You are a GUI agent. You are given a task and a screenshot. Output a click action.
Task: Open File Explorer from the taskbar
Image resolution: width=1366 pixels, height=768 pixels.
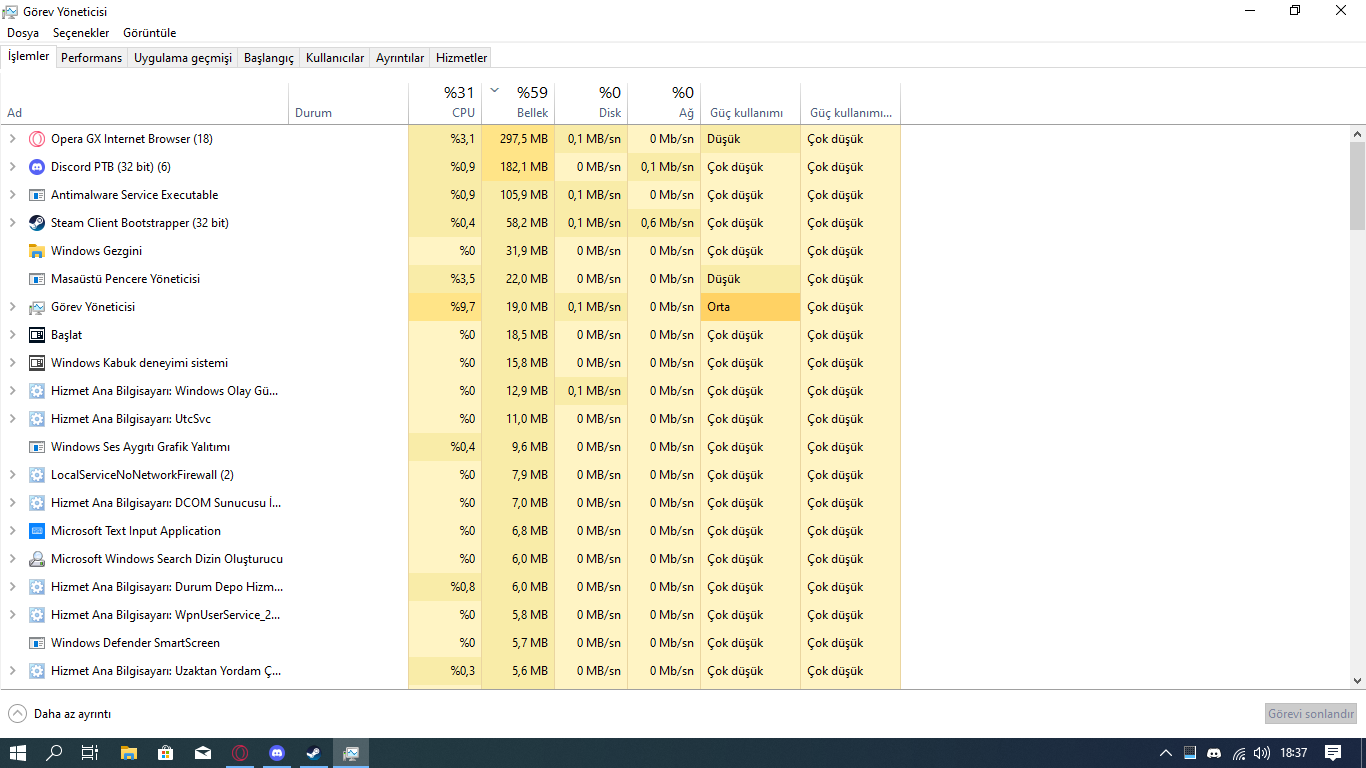[128, 753]
